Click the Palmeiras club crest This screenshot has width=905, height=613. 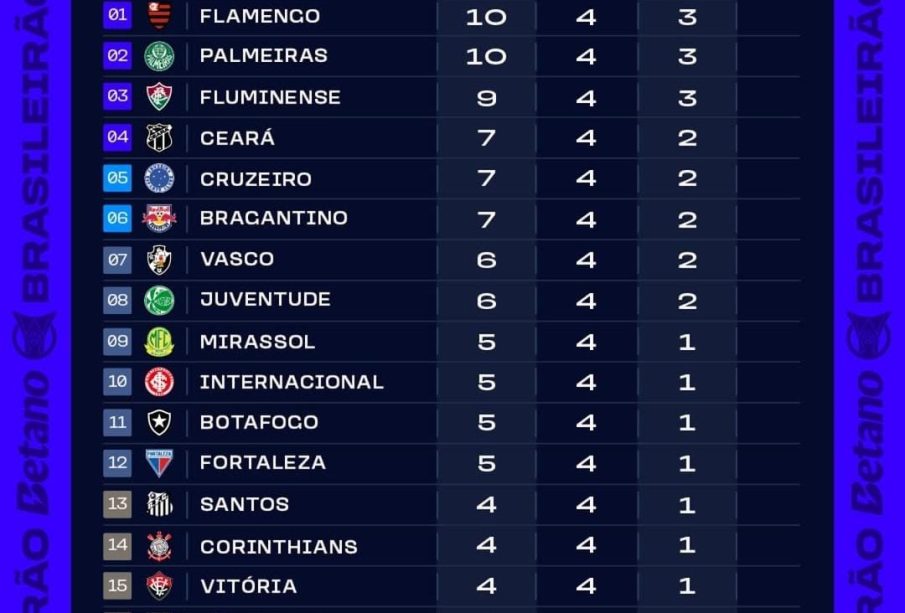point(159,56)
